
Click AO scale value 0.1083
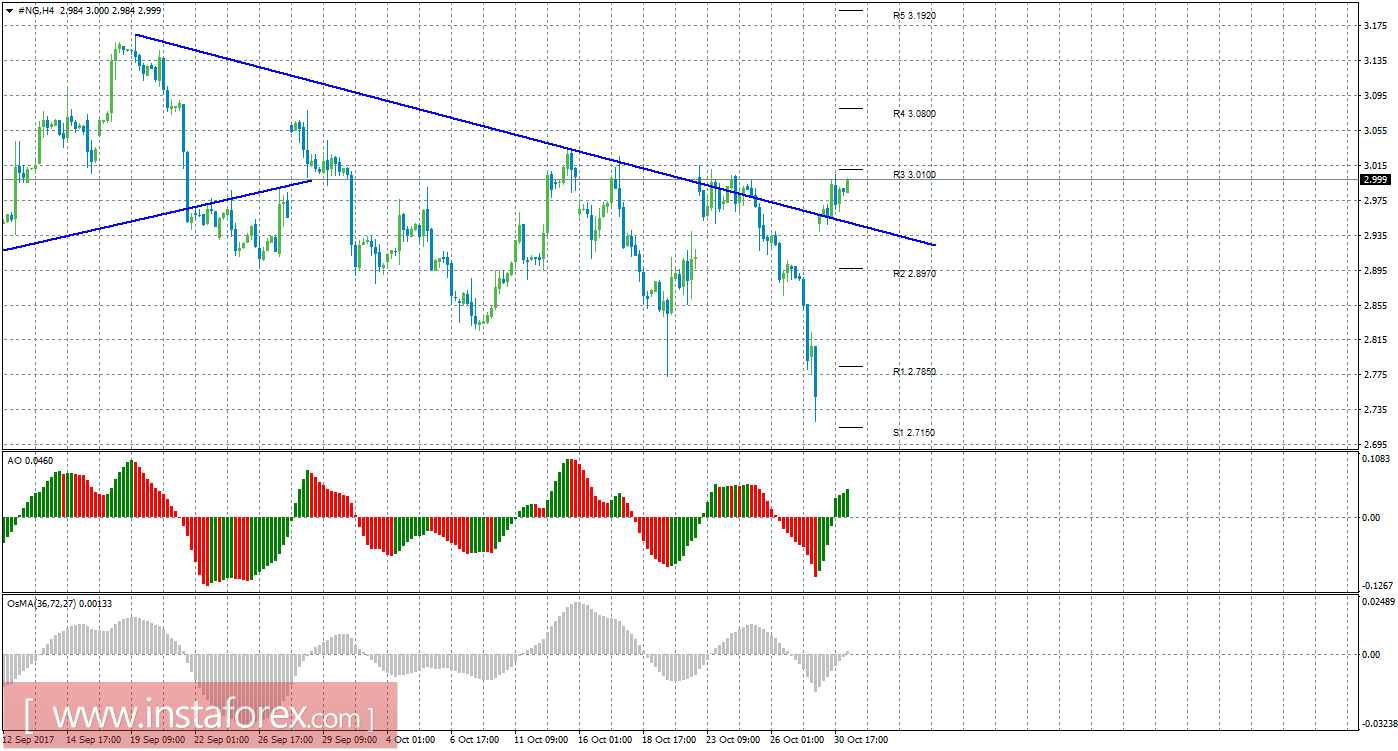coord(1377,459)
